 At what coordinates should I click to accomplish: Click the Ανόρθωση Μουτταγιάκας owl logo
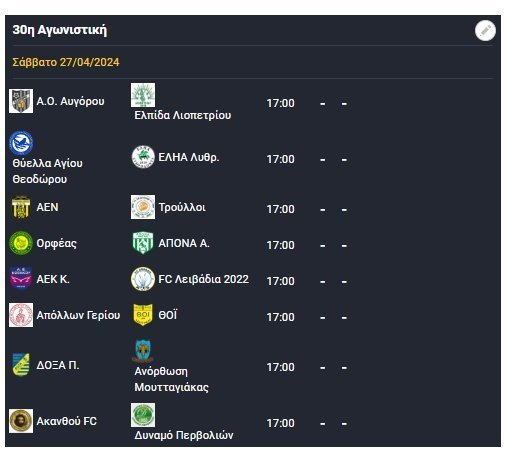143,351
